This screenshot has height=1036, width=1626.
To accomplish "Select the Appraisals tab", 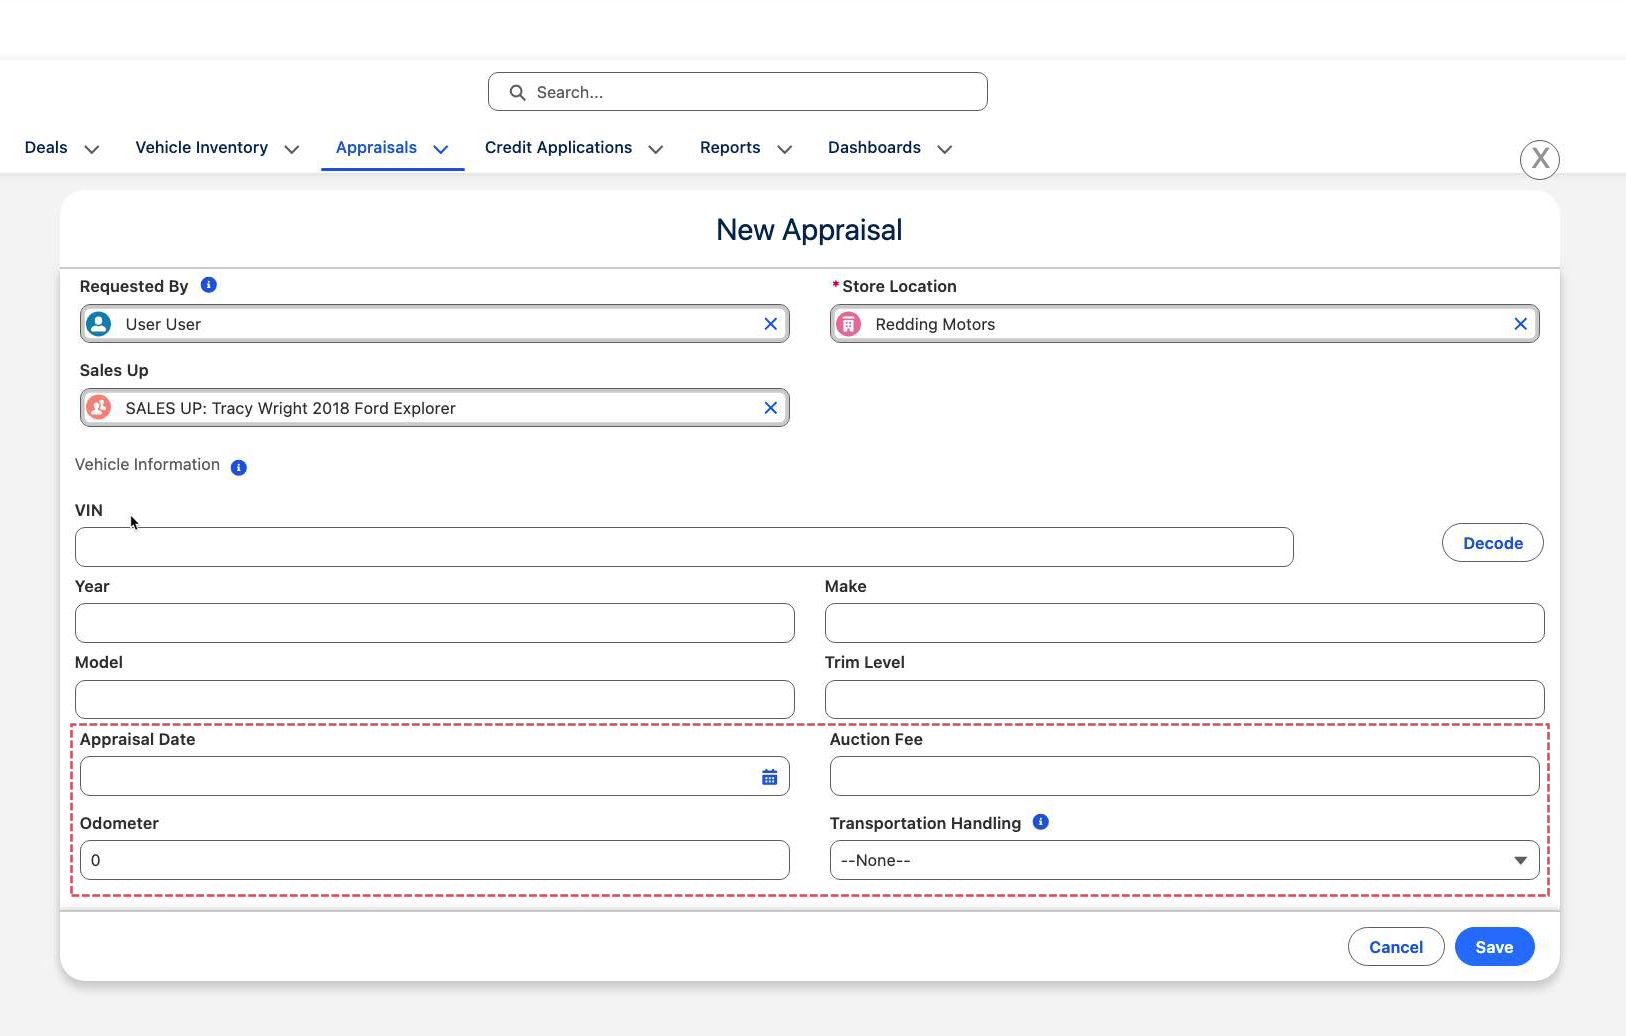I will (x=376, y=147).
